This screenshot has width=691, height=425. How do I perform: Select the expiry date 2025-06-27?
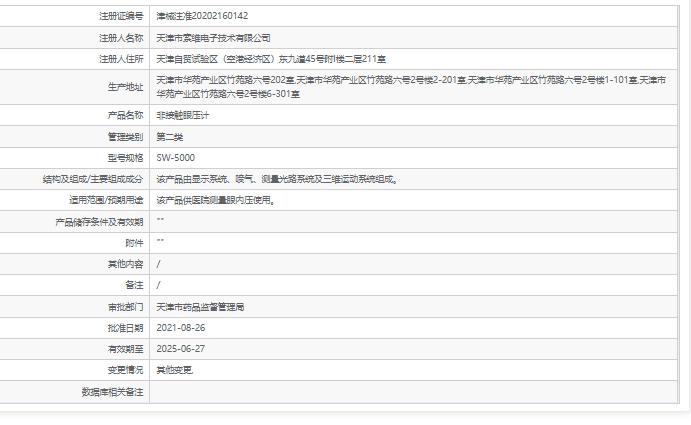click(x=181, y=348)
